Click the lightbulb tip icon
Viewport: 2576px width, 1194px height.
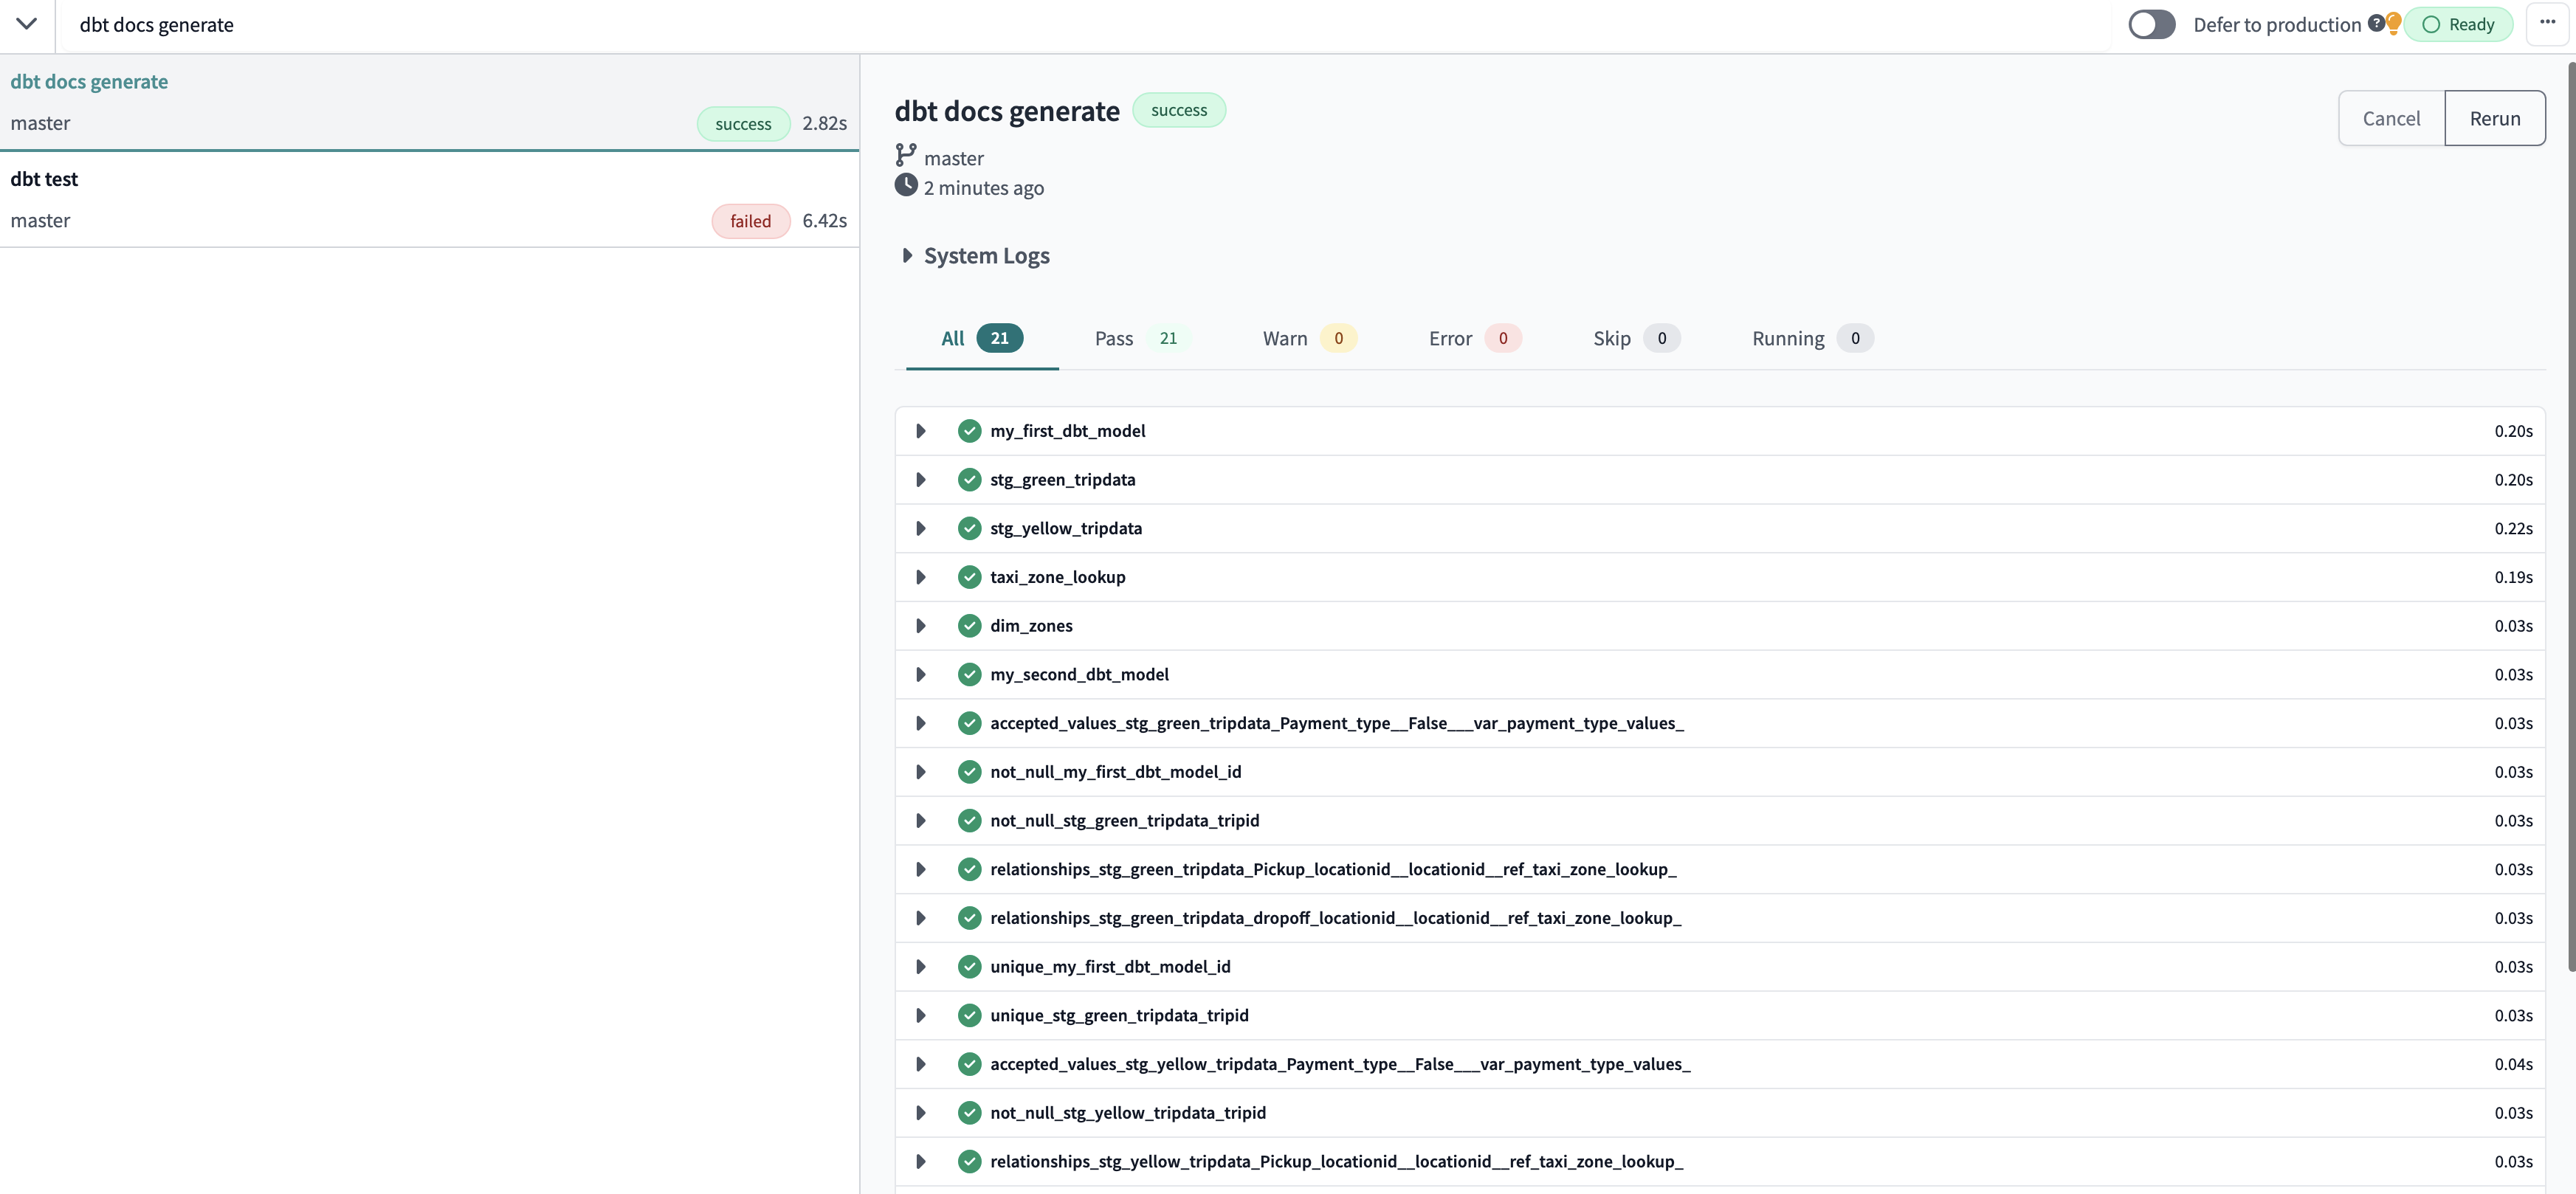pos(2393,24)
